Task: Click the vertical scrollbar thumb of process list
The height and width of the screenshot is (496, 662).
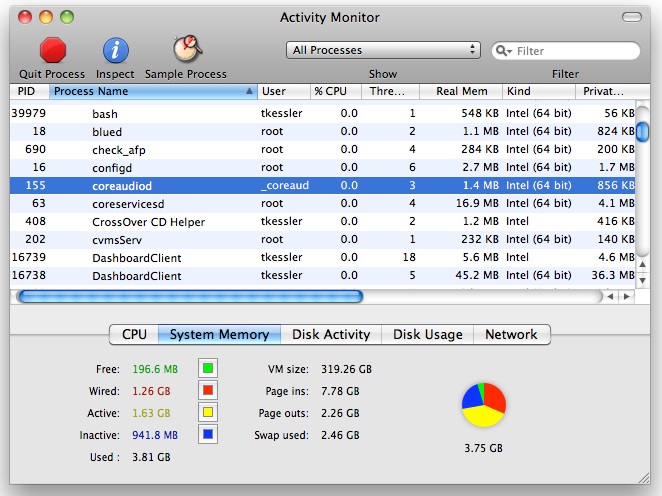Action: (x=642, y=132)
